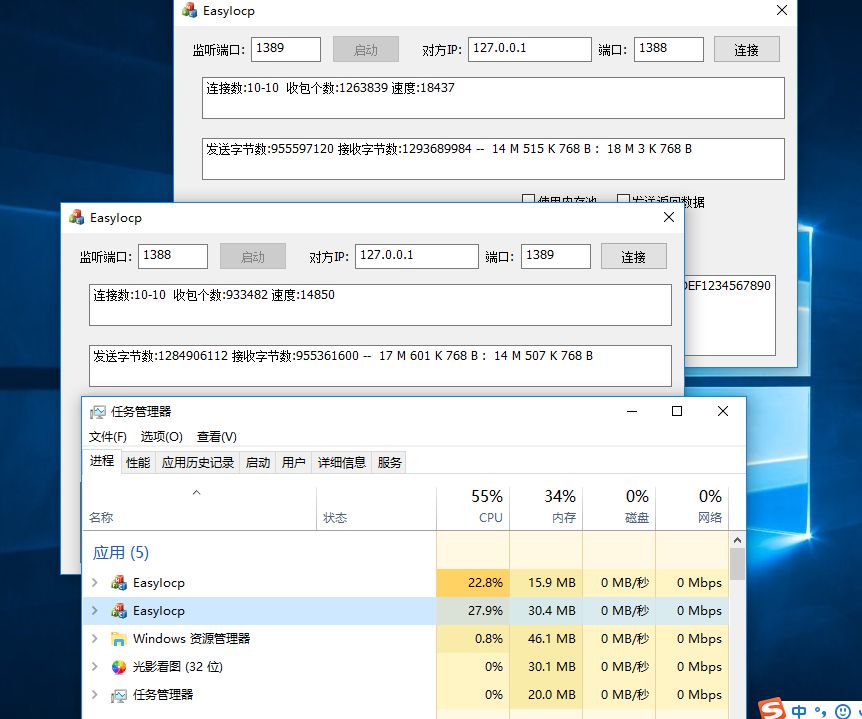
Task: Open the 选项(O) menu
Action: (161, 437)
